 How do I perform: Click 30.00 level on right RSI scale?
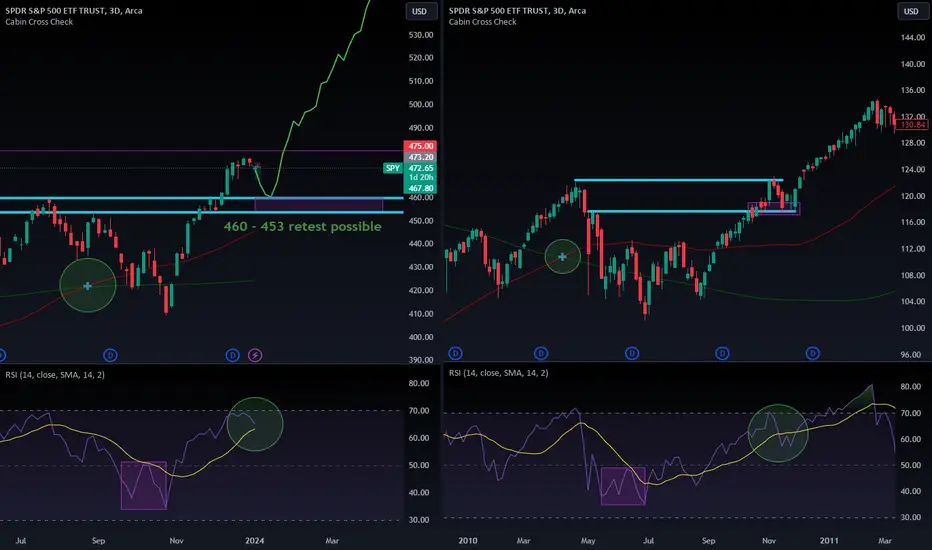tap(911, 517)
